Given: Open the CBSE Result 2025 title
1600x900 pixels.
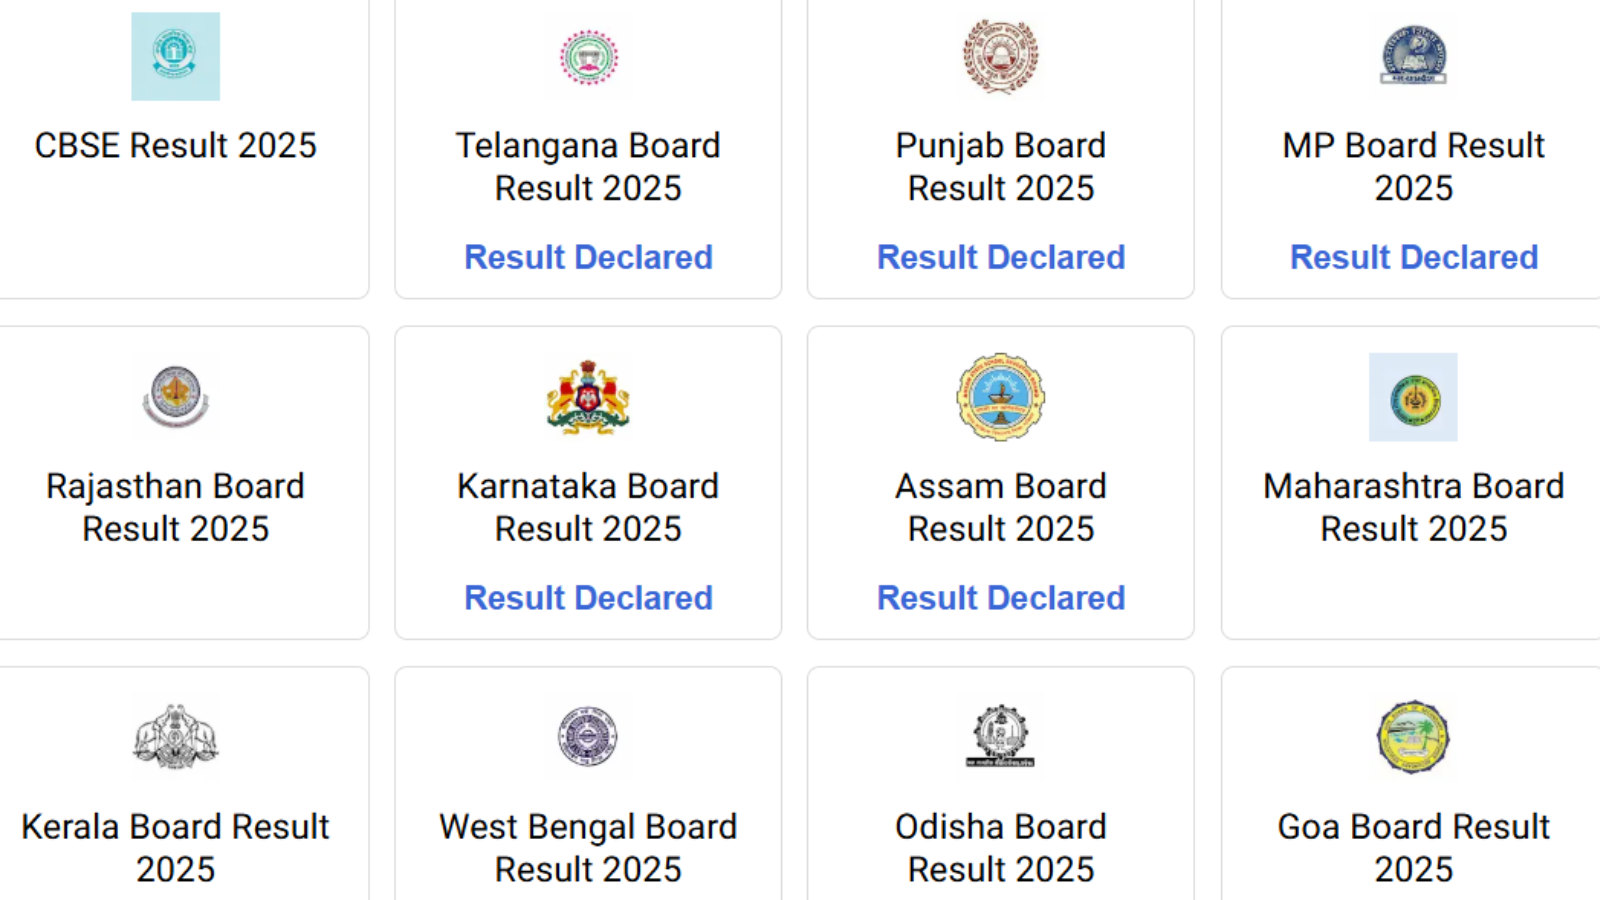Looking at the screenshot, I should tap(175, 146).
